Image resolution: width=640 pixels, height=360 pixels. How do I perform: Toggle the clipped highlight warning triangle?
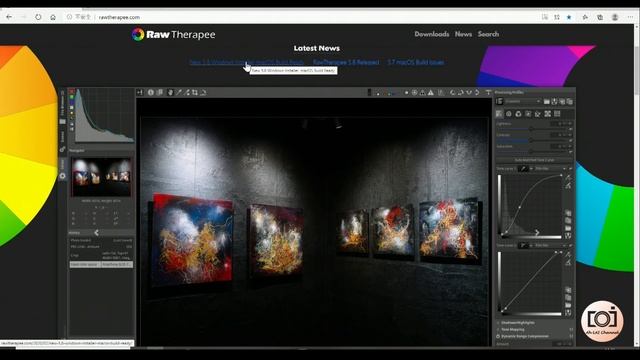[431, 93]
